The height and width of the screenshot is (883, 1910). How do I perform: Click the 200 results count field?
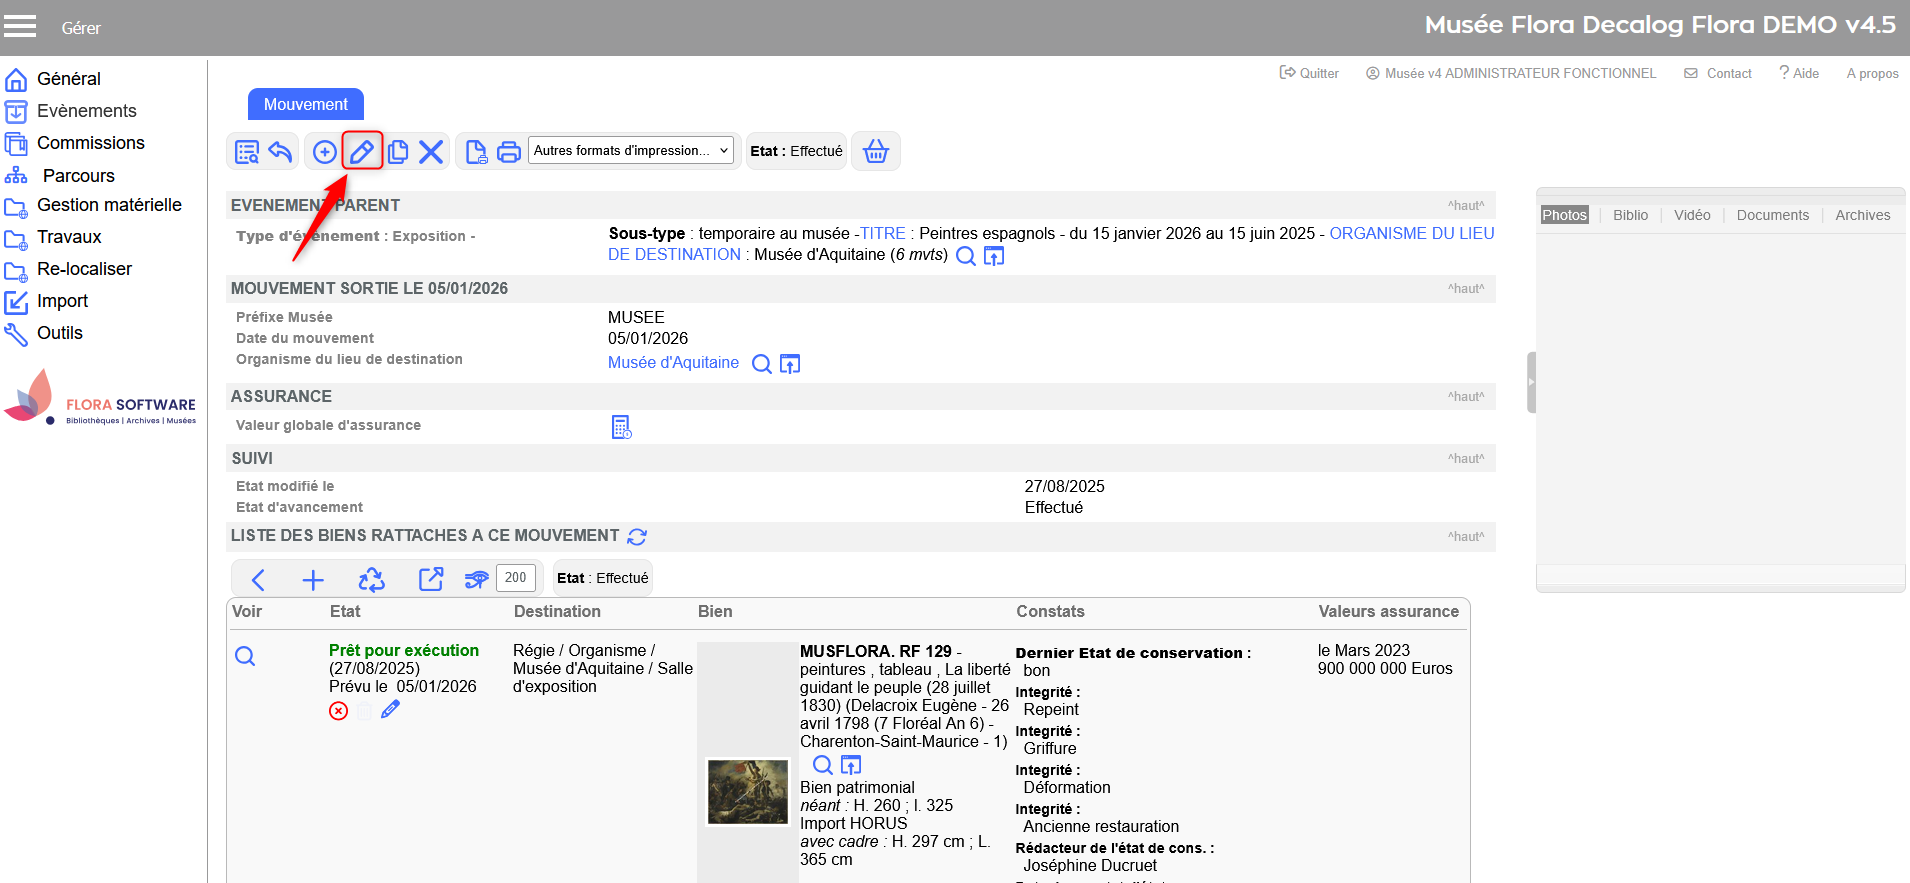(x=515, y=578)
